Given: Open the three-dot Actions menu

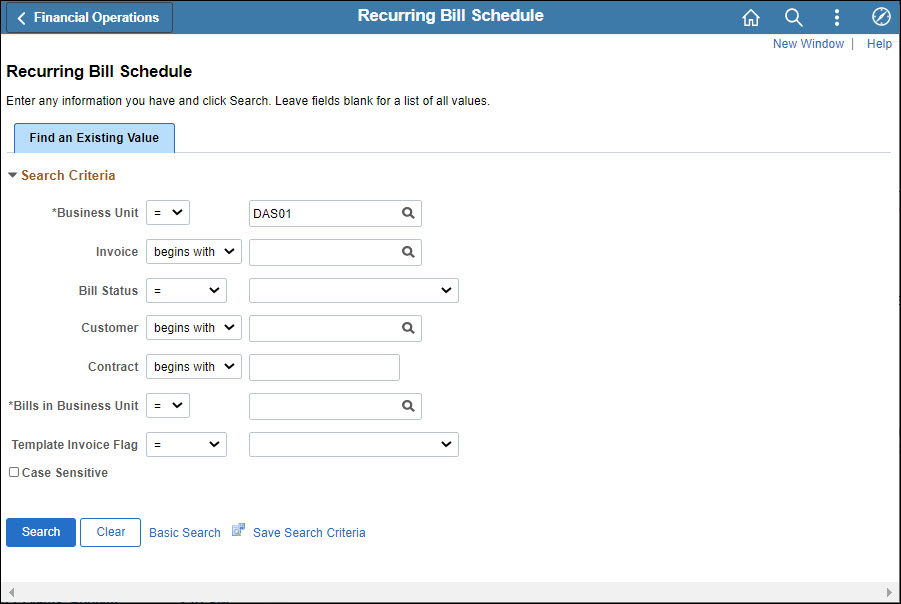Looking at the screenshot, I should (x=837, y=17).
